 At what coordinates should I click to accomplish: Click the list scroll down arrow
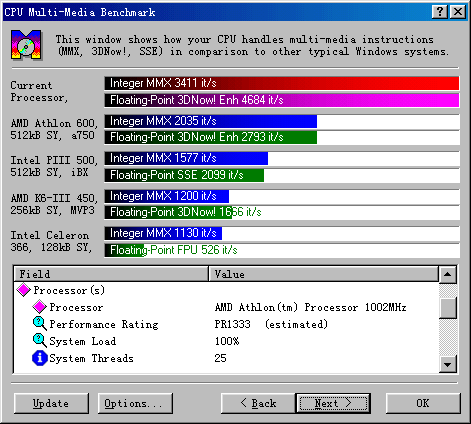point(448,364)
